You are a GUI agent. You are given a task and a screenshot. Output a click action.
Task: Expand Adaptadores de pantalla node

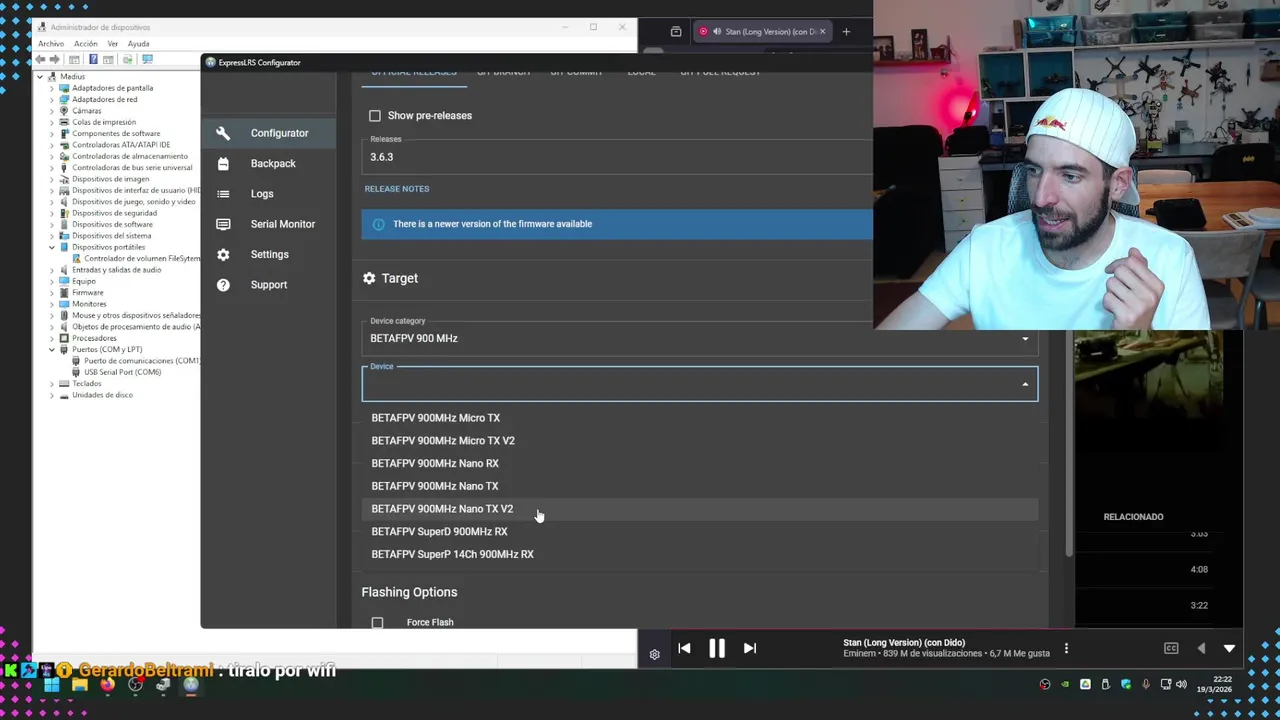[x=52, y=88]
